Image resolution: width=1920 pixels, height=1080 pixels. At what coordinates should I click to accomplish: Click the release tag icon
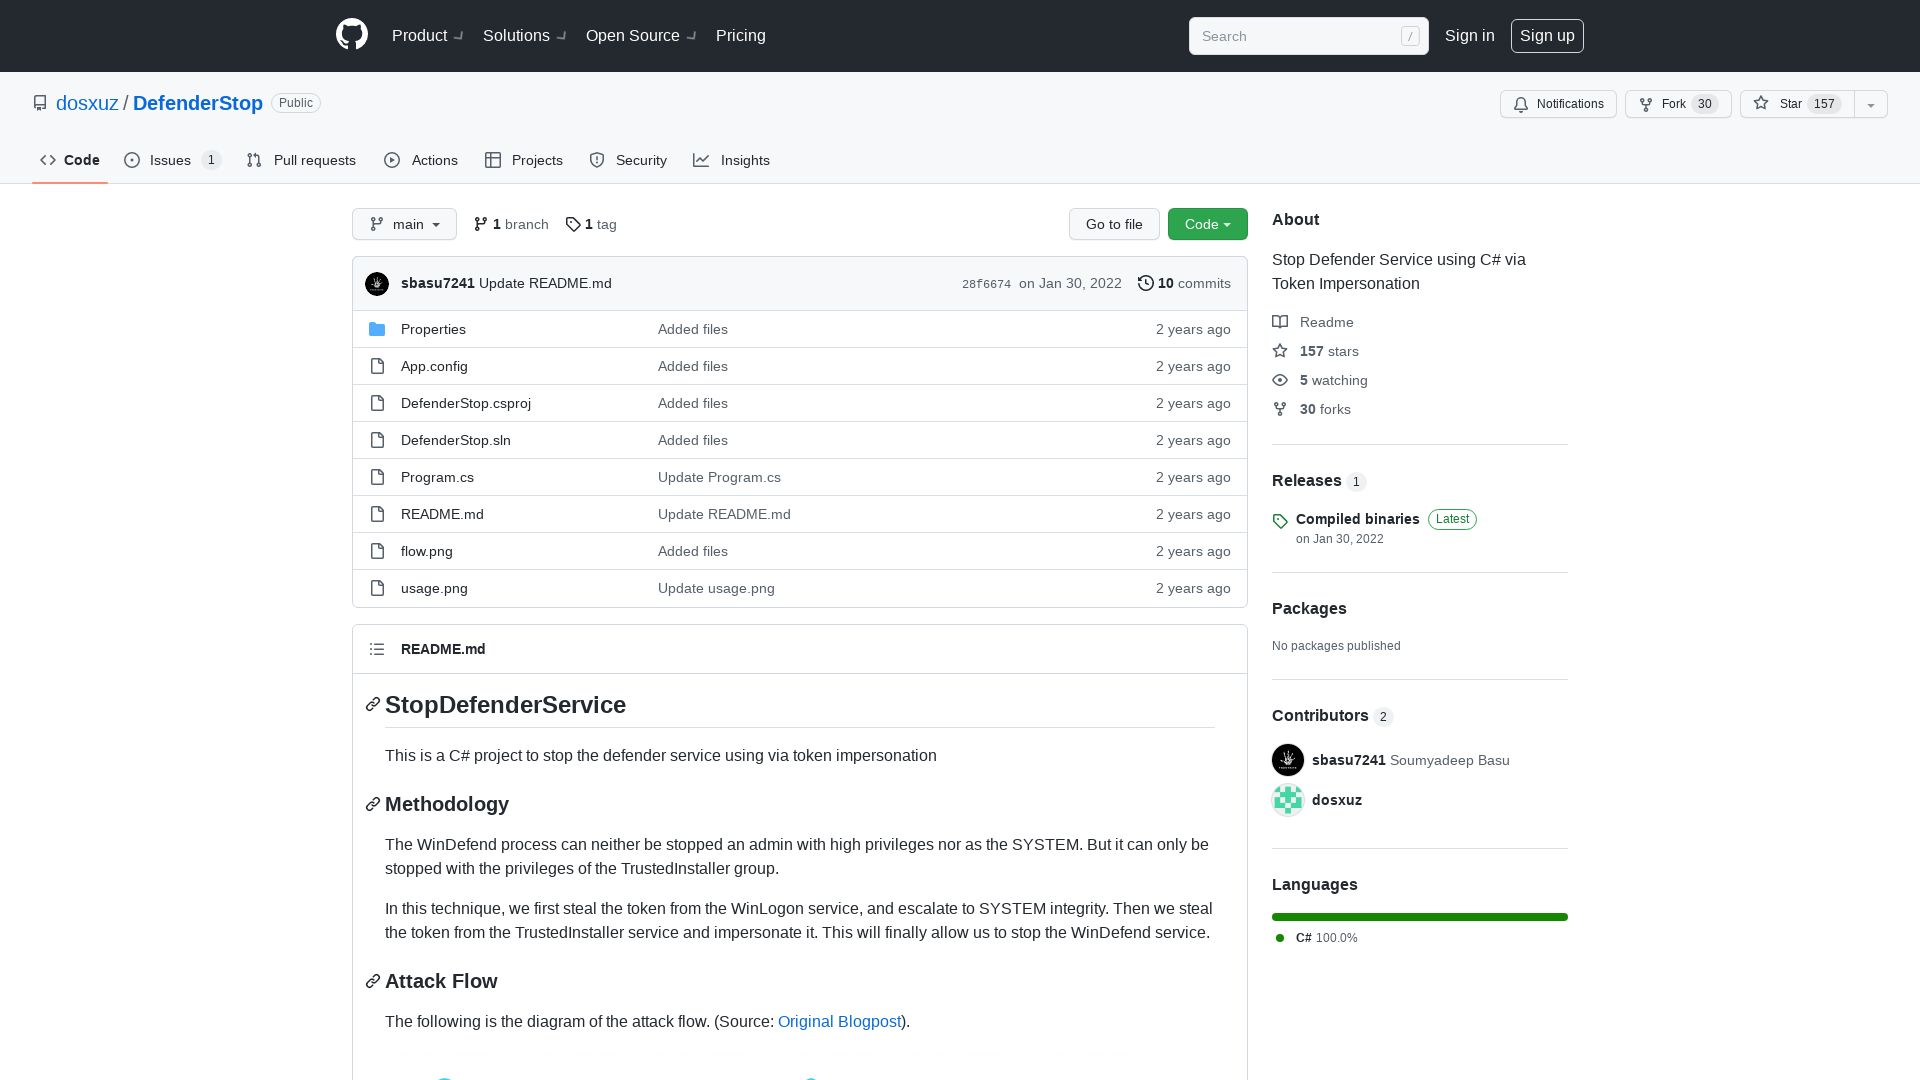tap(1280, 520)
